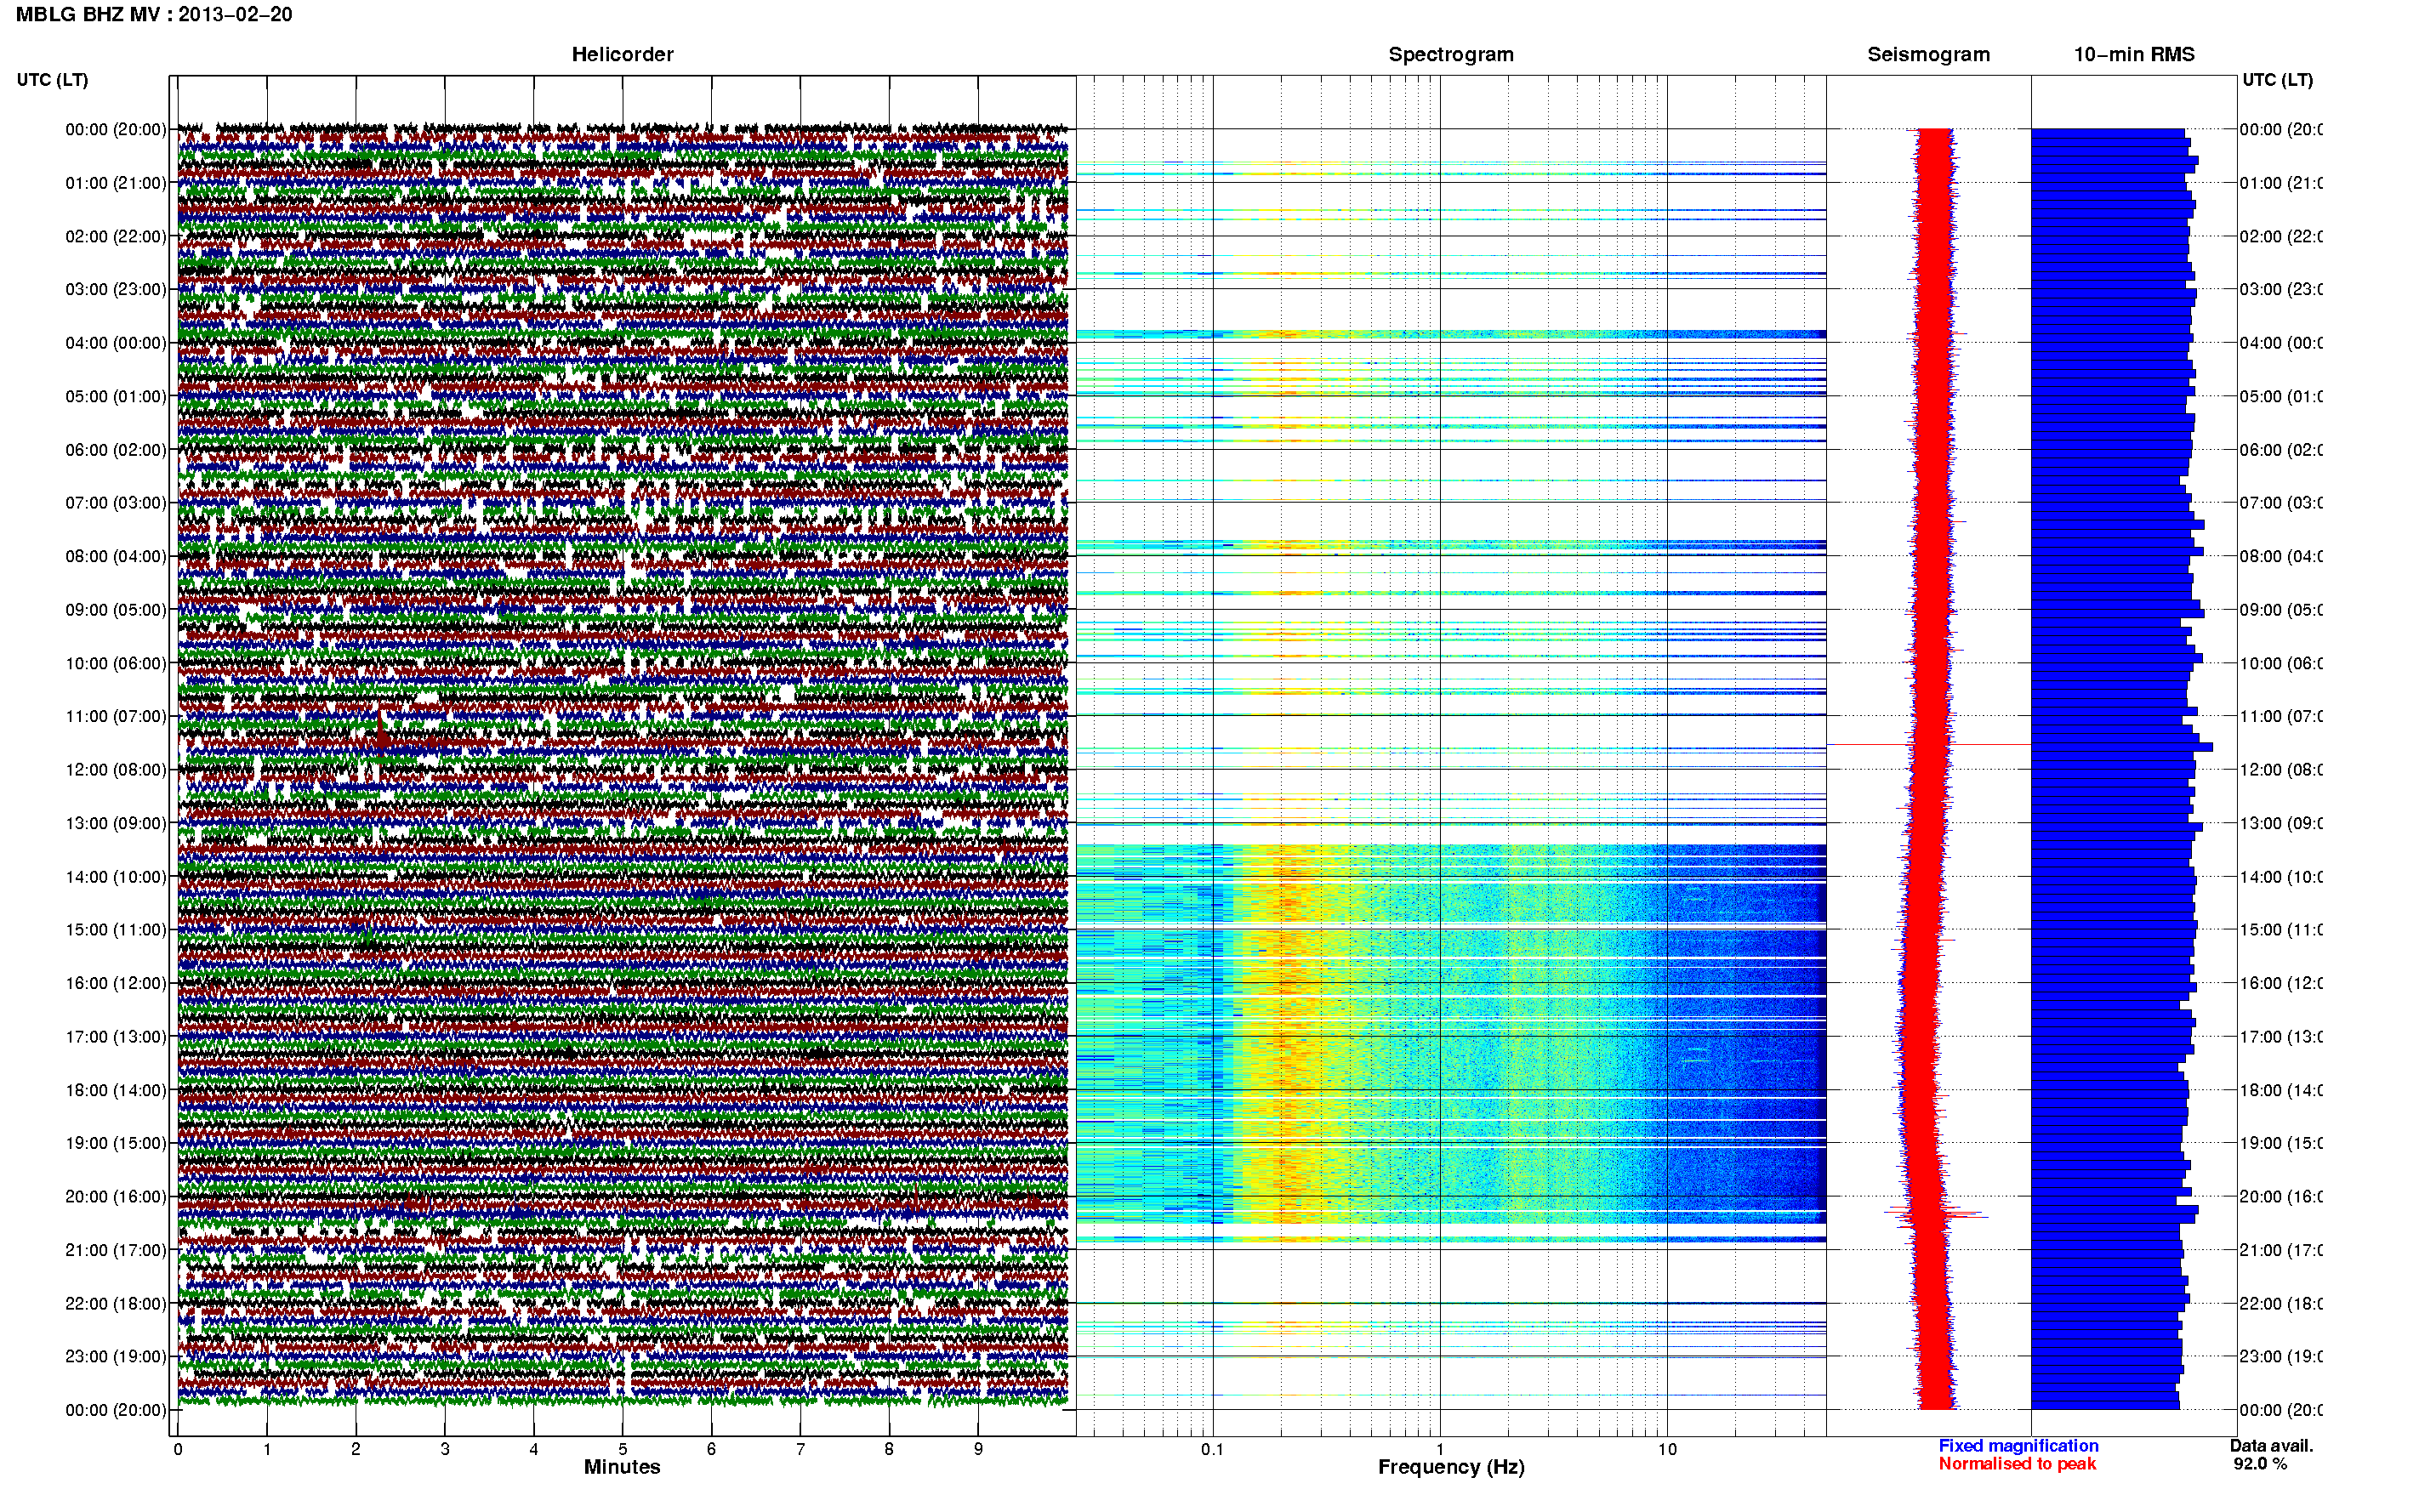Click the red seismogram spike before 12:00

[x=1928, y=744]
